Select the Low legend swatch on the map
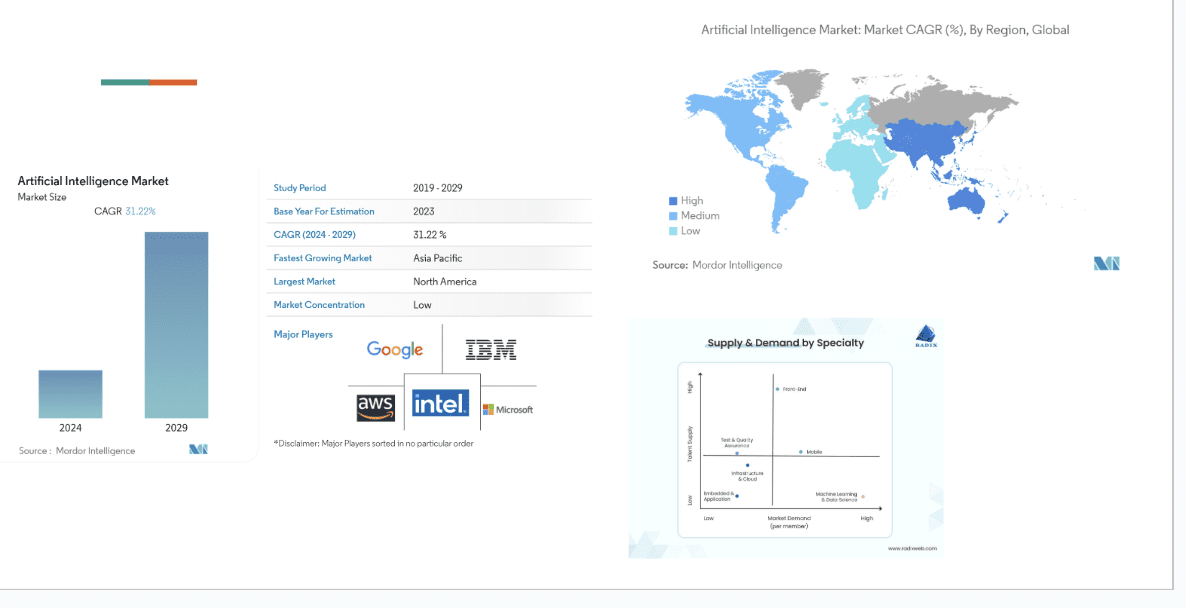Image resolution: width=1186 pixels, height=608 pixels. tap(673, 231)
